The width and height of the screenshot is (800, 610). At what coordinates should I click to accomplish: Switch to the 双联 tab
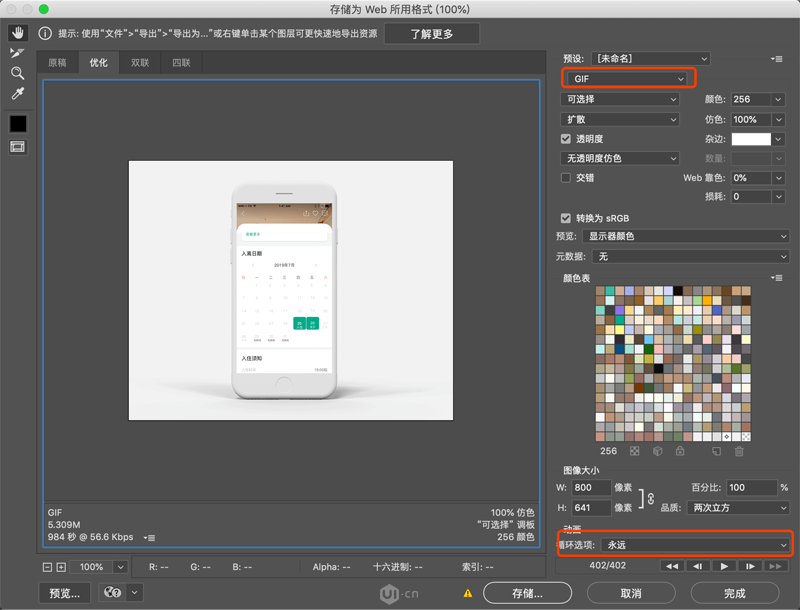tap(140, 63)
